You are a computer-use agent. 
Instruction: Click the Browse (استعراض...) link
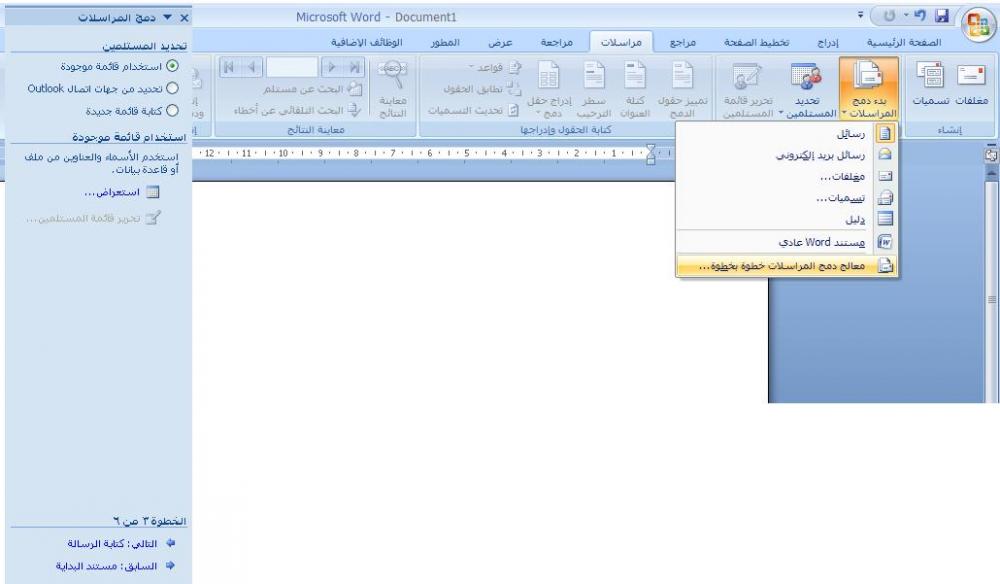[112, 192]
